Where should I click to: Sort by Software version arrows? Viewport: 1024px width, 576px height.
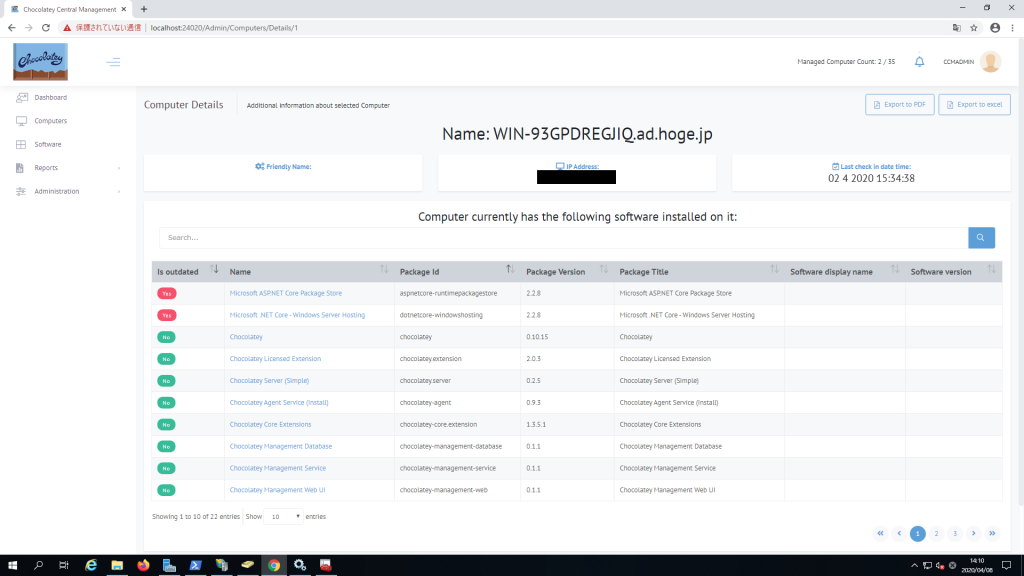[991, 269]
